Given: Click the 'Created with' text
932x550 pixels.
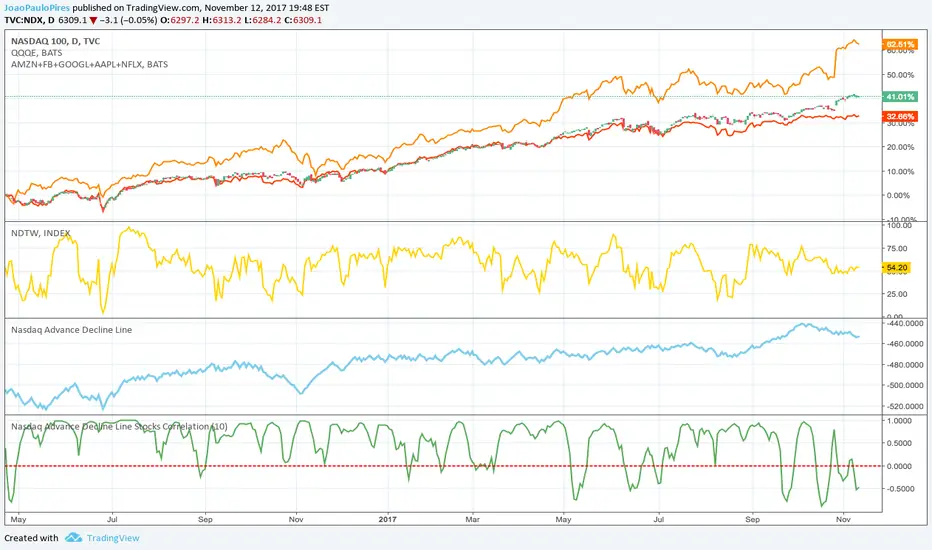Looking at the screenshot, I should tap(32, 538).
